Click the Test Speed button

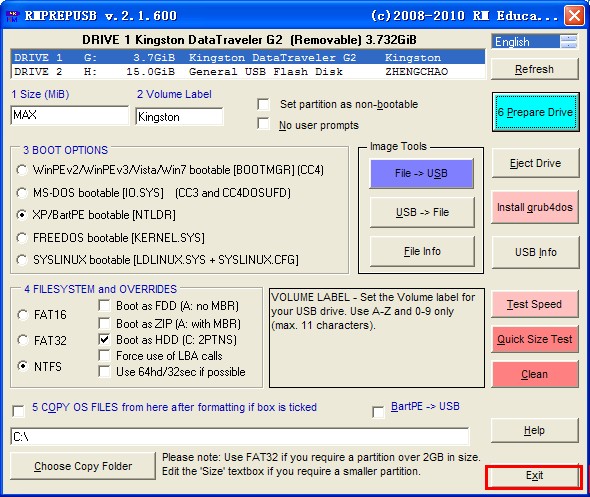[x=534, y=304]
